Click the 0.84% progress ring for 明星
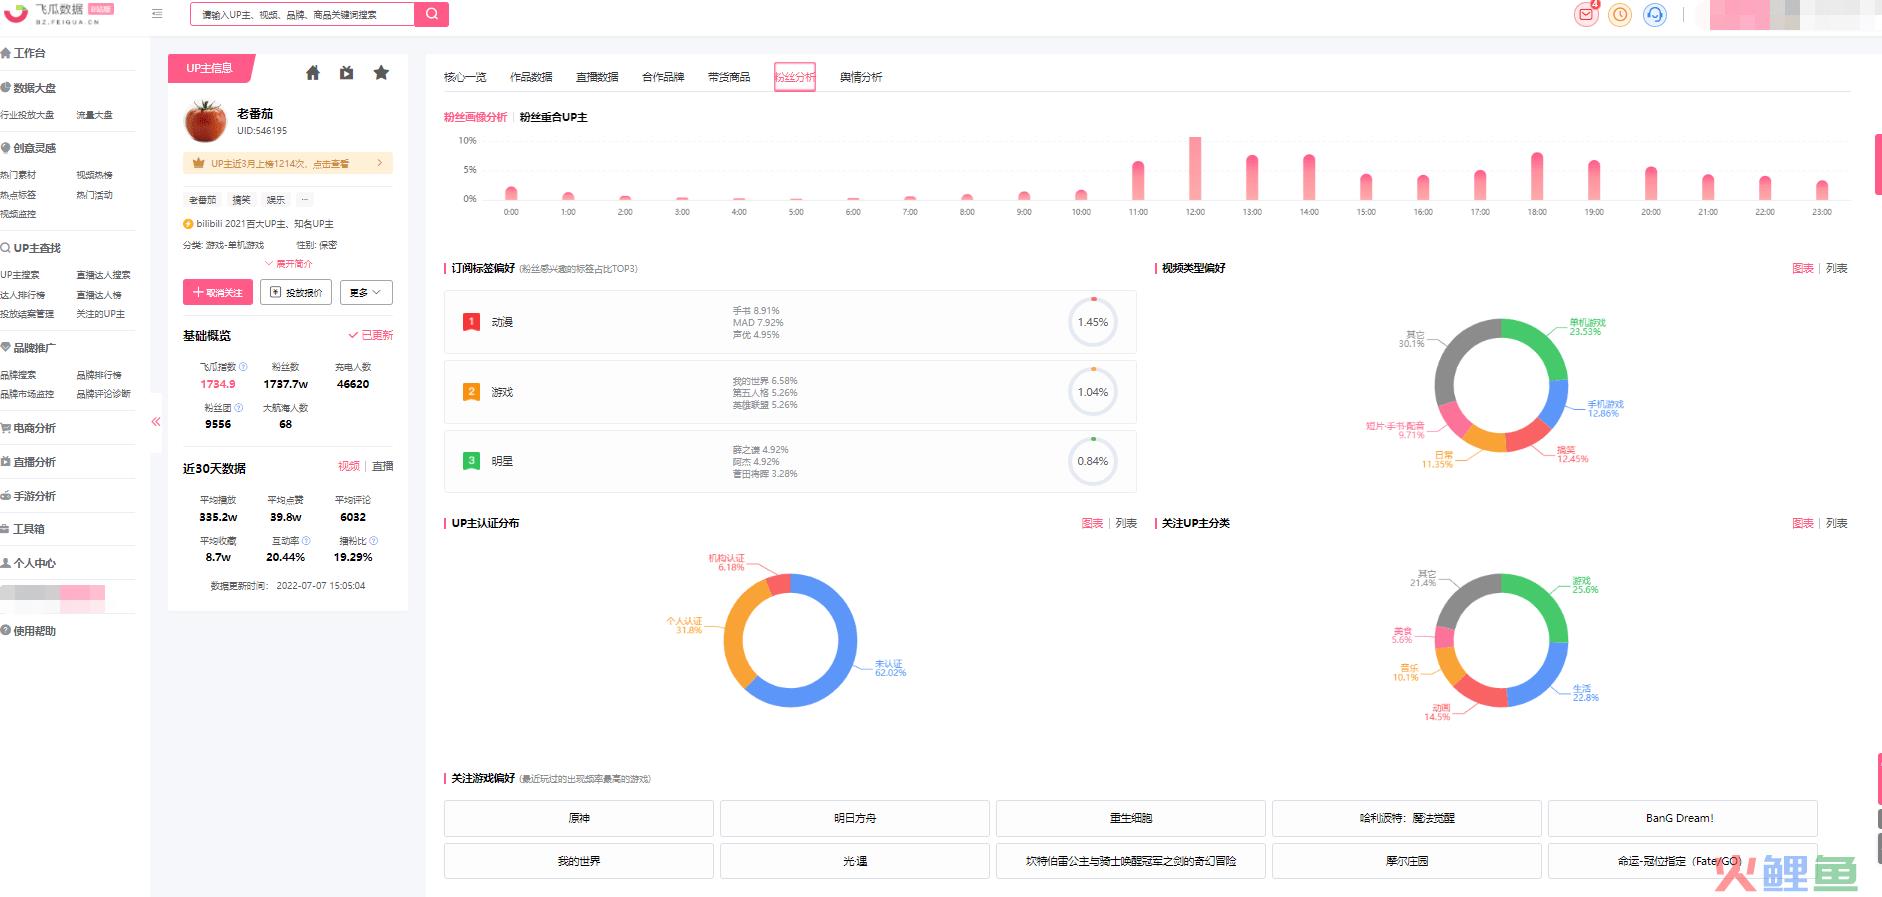 click(1093, 461)
